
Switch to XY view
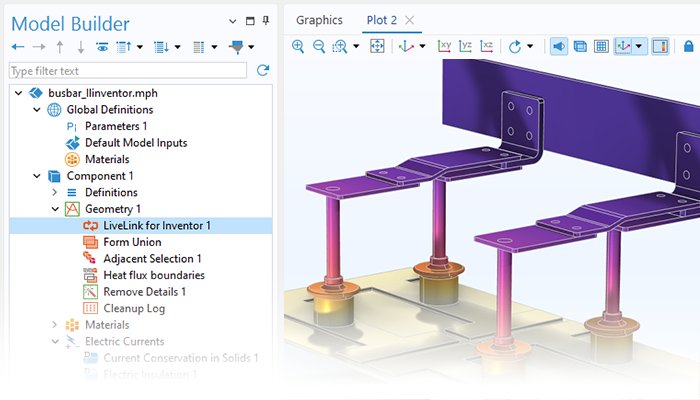(444, 46)
